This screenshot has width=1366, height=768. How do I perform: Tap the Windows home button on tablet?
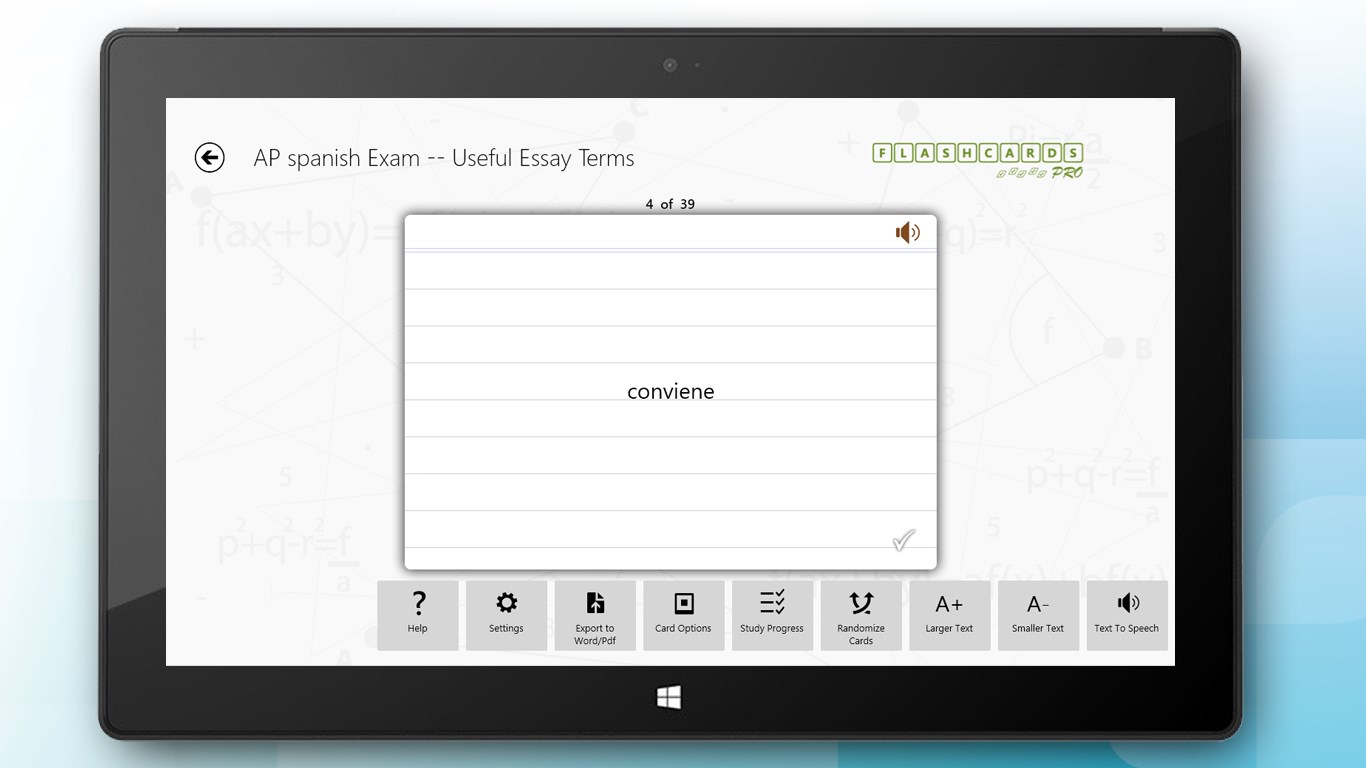[669, 697]
